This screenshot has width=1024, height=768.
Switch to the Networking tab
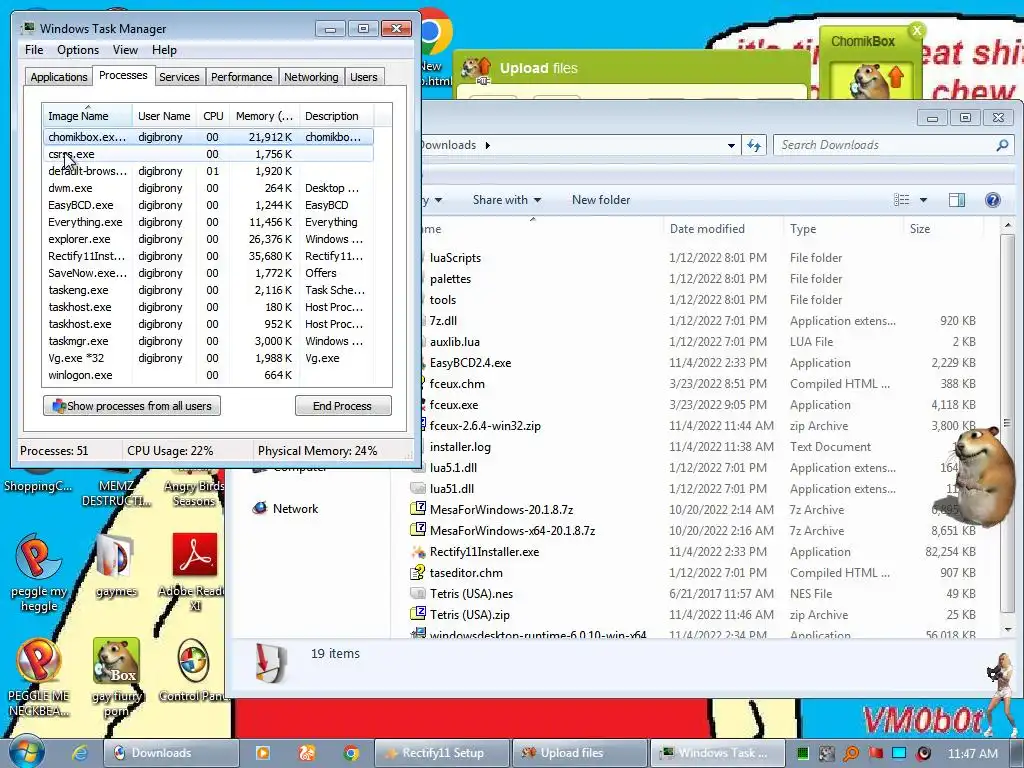click(x=311, y=77)
